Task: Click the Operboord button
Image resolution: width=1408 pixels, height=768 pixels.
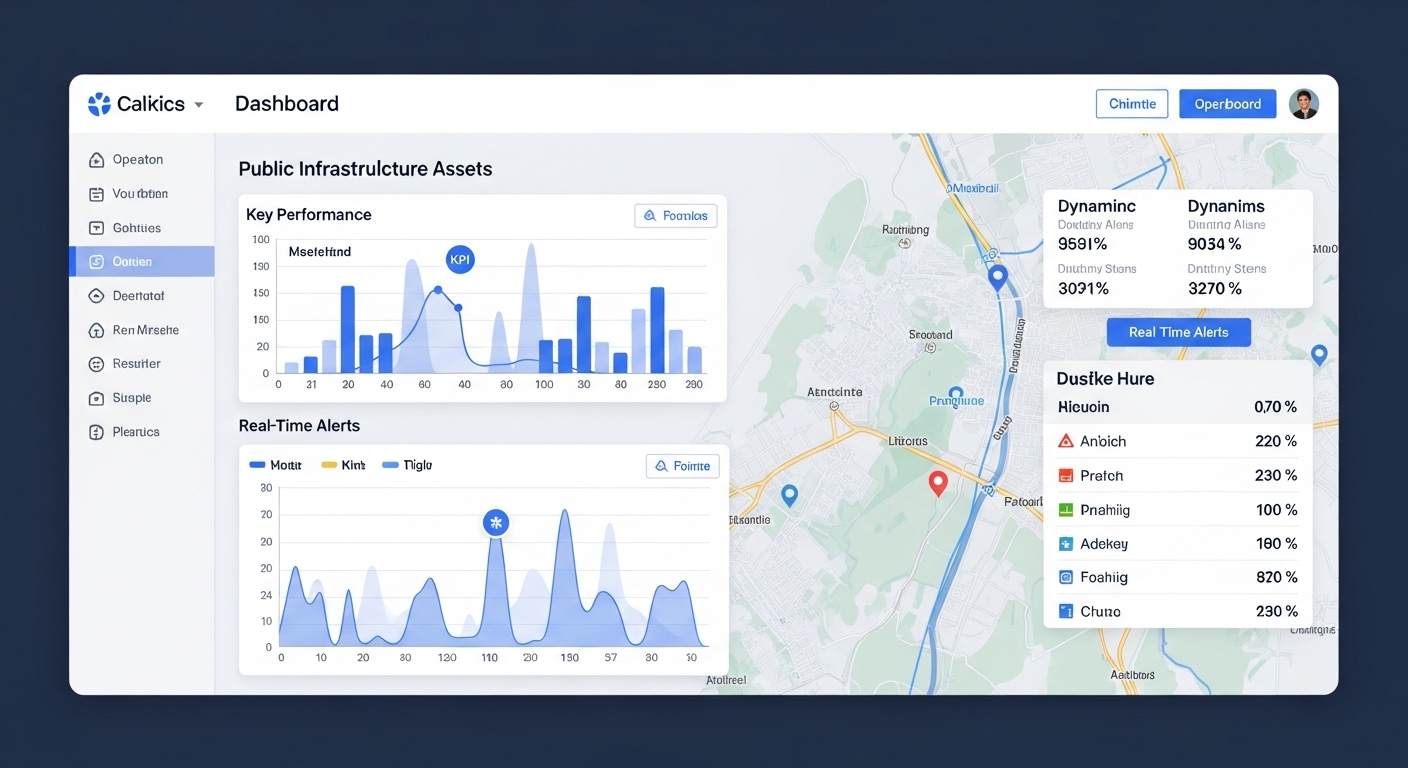Action: pyautogui.click(x=1227, y=104)
